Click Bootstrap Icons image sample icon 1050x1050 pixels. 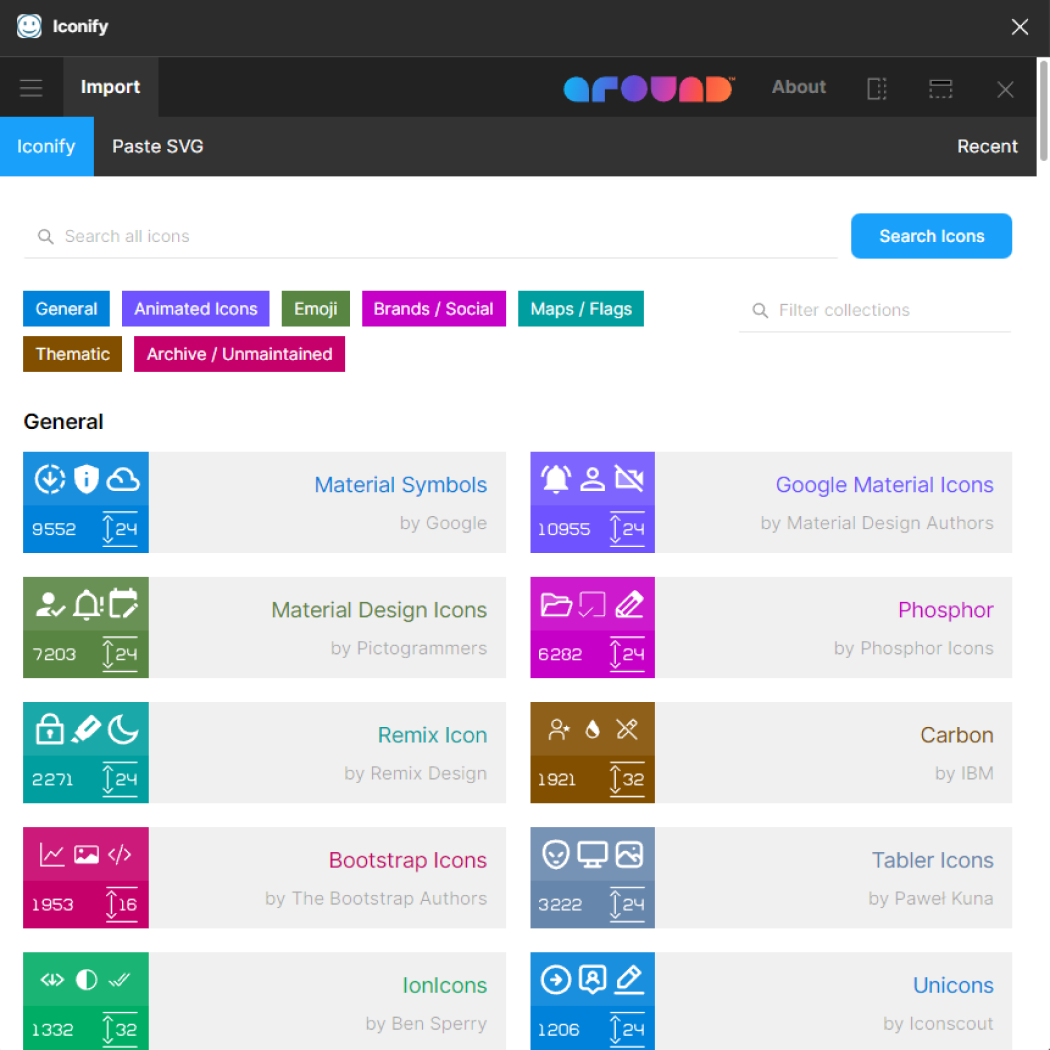point(86,854)
